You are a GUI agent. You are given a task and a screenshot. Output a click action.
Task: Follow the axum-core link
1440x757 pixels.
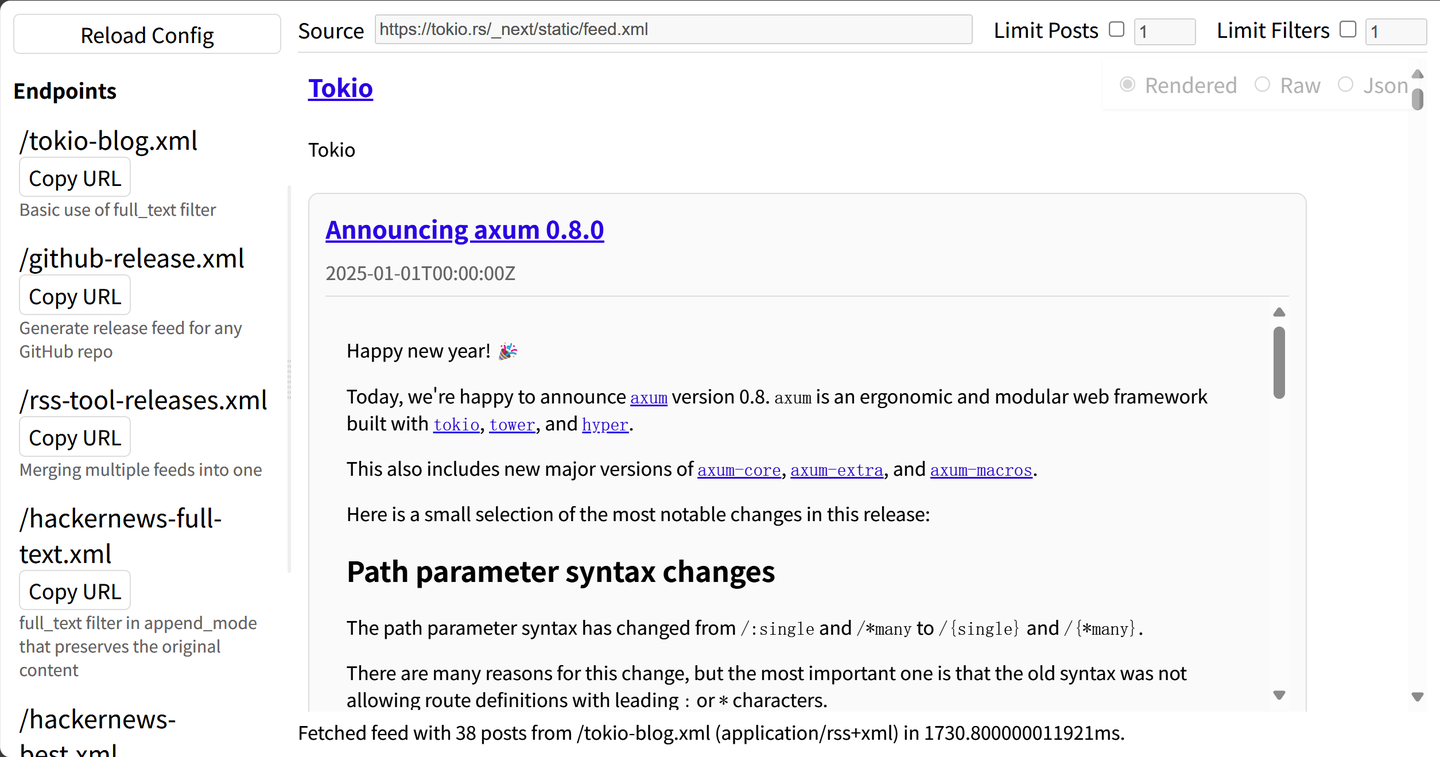coord(739,470)
